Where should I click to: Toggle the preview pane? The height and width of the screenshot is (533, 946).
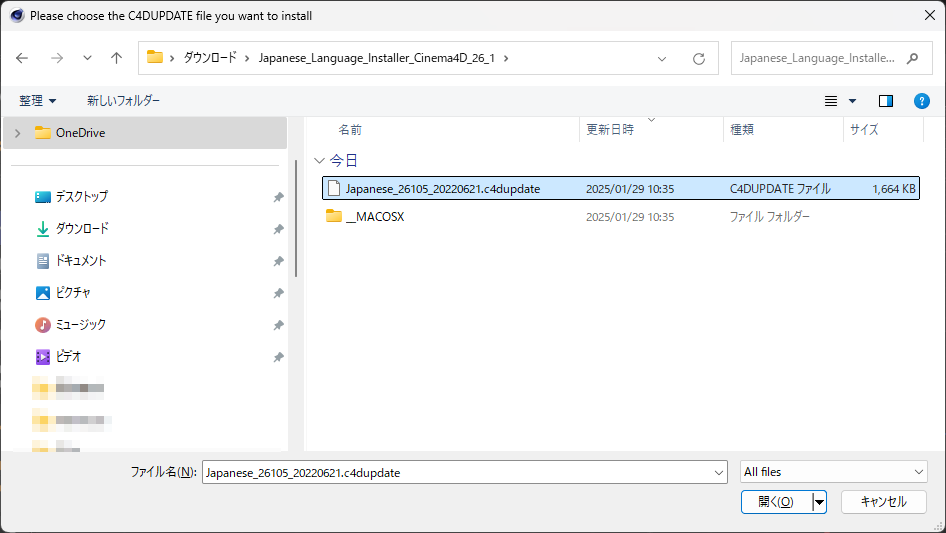886,101
